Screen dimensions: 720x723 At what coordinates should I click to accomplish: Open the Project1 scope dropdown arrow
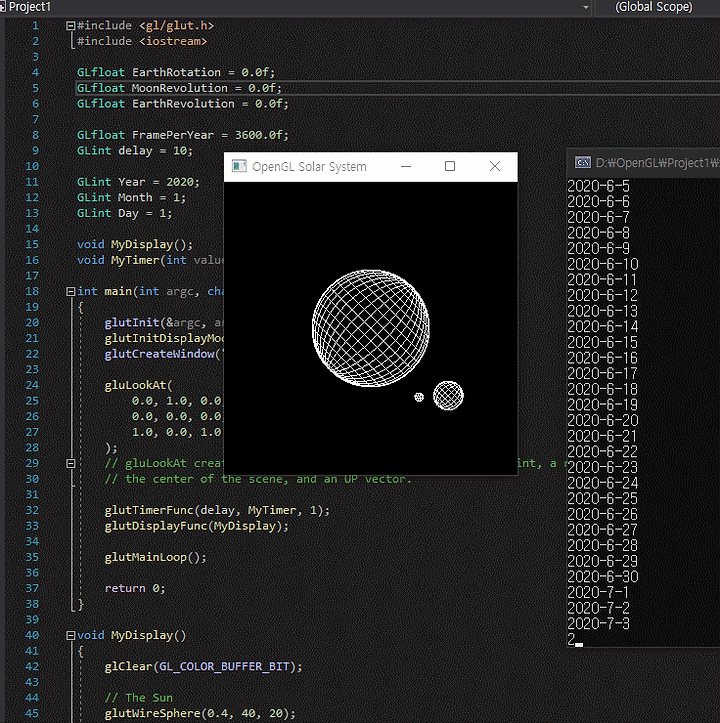[x=586, y=7]
